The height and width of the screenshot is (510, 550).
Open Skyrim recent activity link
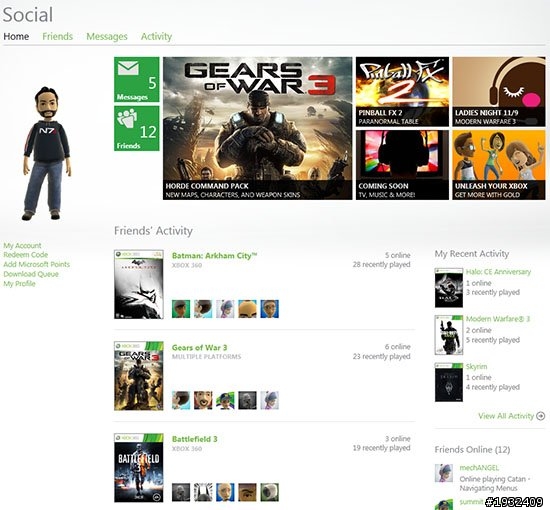[476, 367]
